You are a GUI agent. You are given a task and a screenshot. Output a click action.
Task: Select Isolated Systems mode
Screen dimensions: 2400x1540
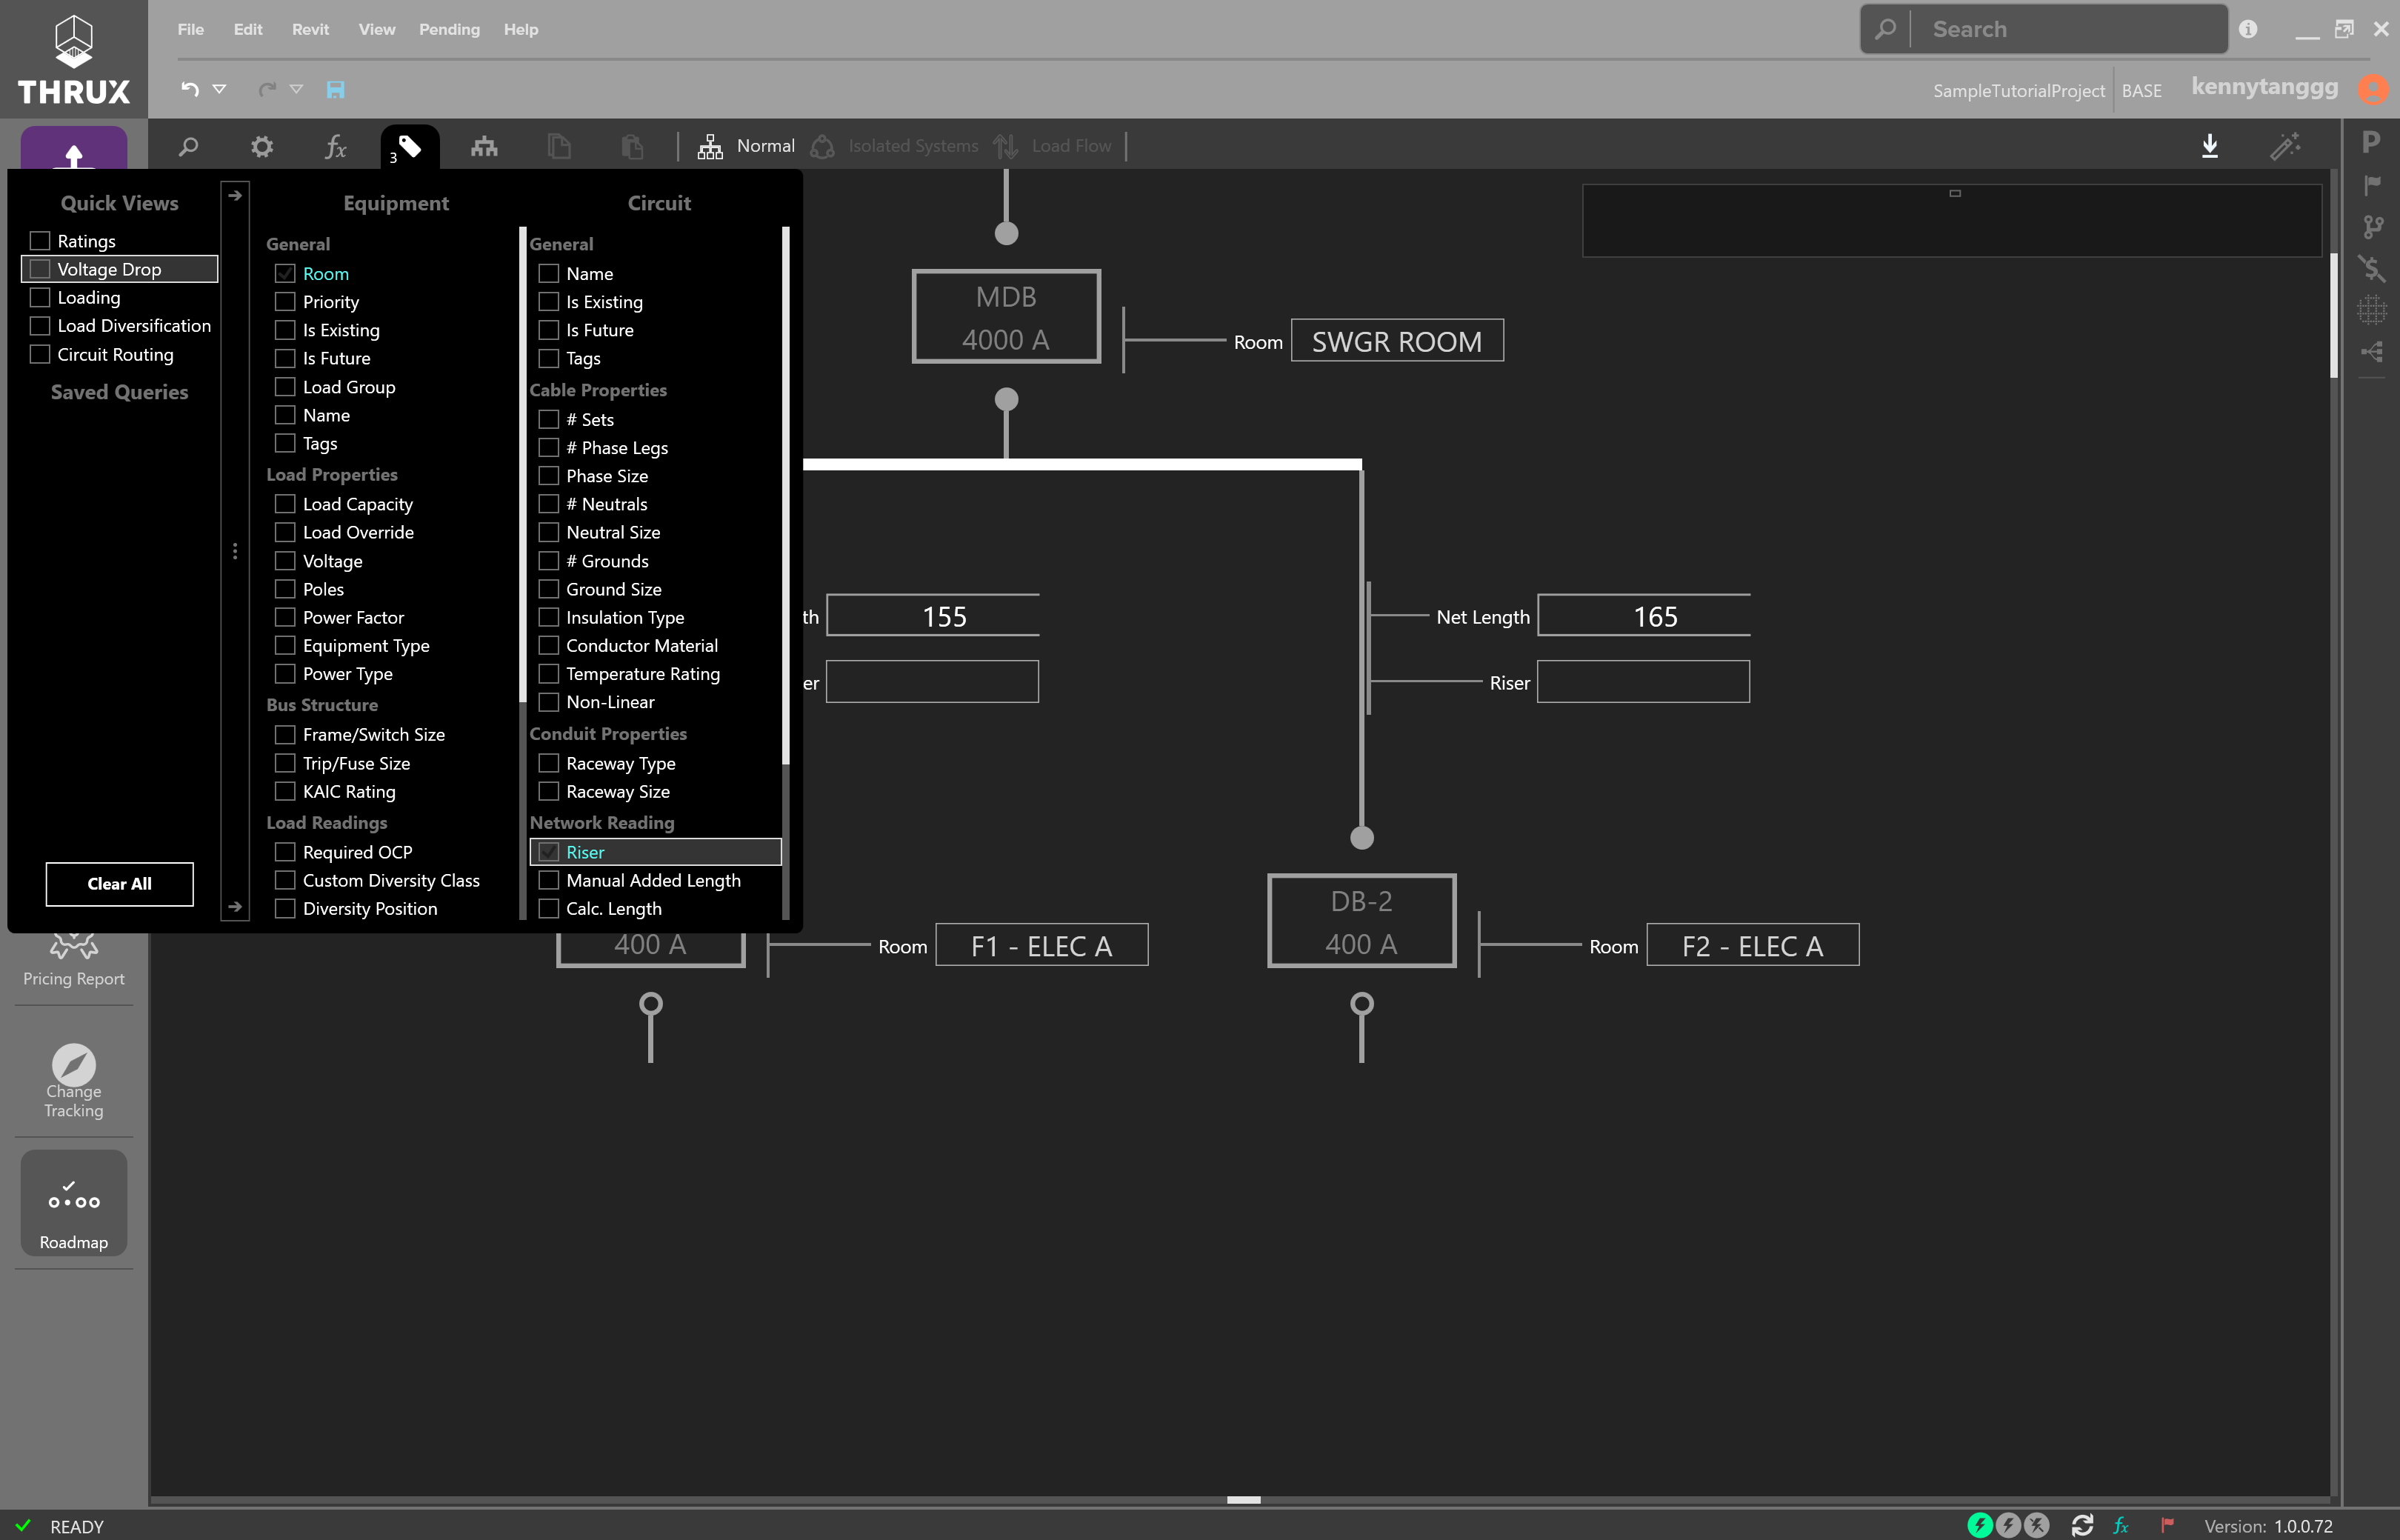click(x=895, y=147)
